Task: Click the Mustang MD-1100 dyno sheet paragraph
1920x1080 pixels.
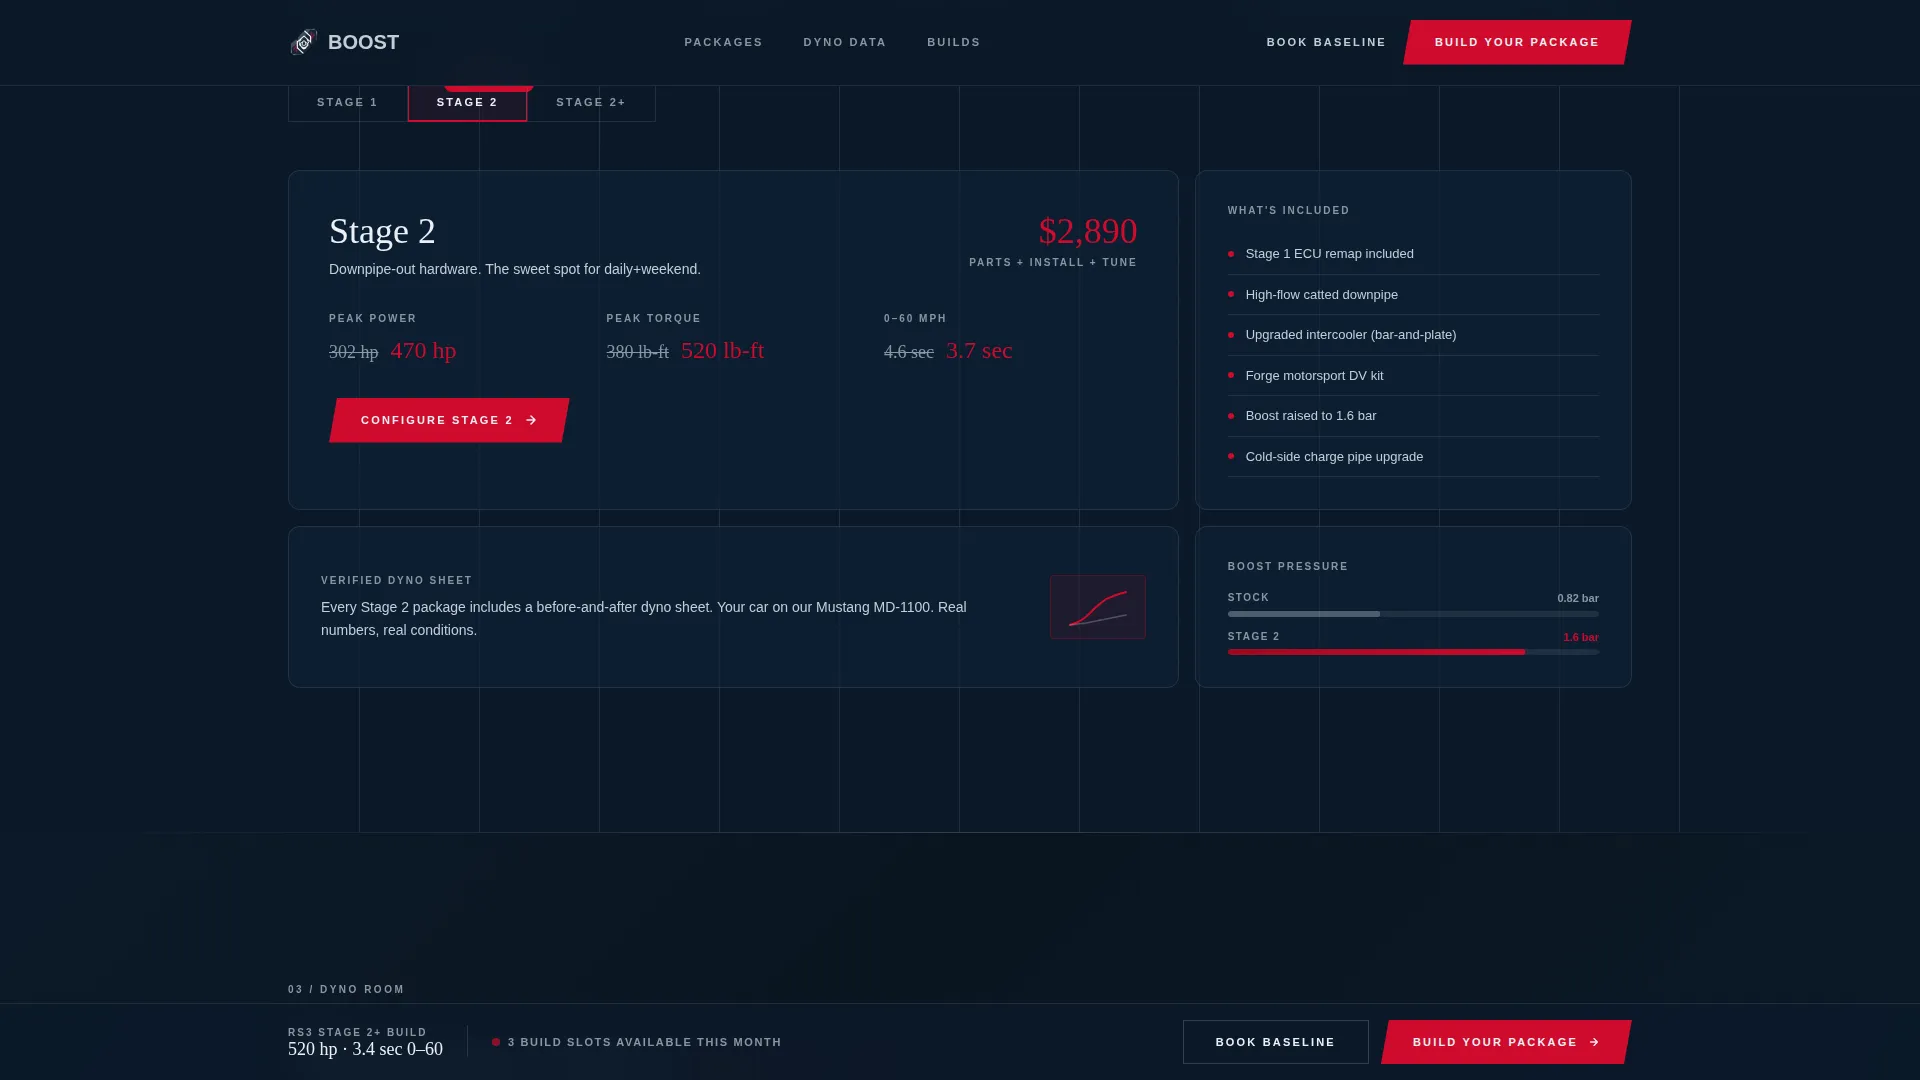Action: [x=644, y=619]
